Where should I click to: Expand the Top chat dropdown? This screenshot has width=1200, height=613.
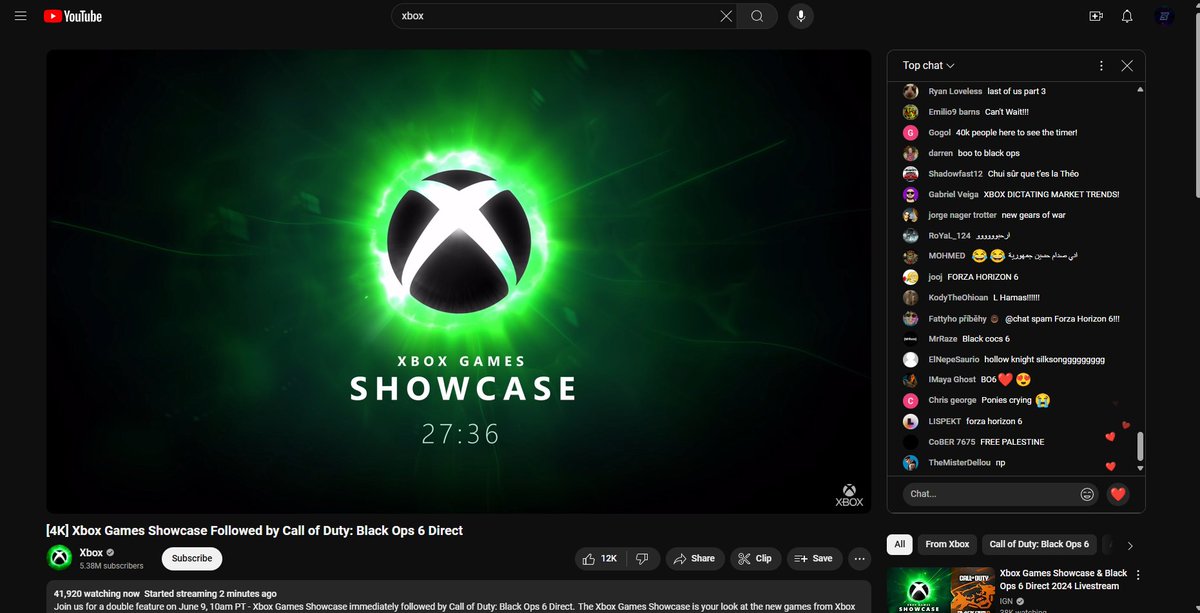click(x=928, y=65)
